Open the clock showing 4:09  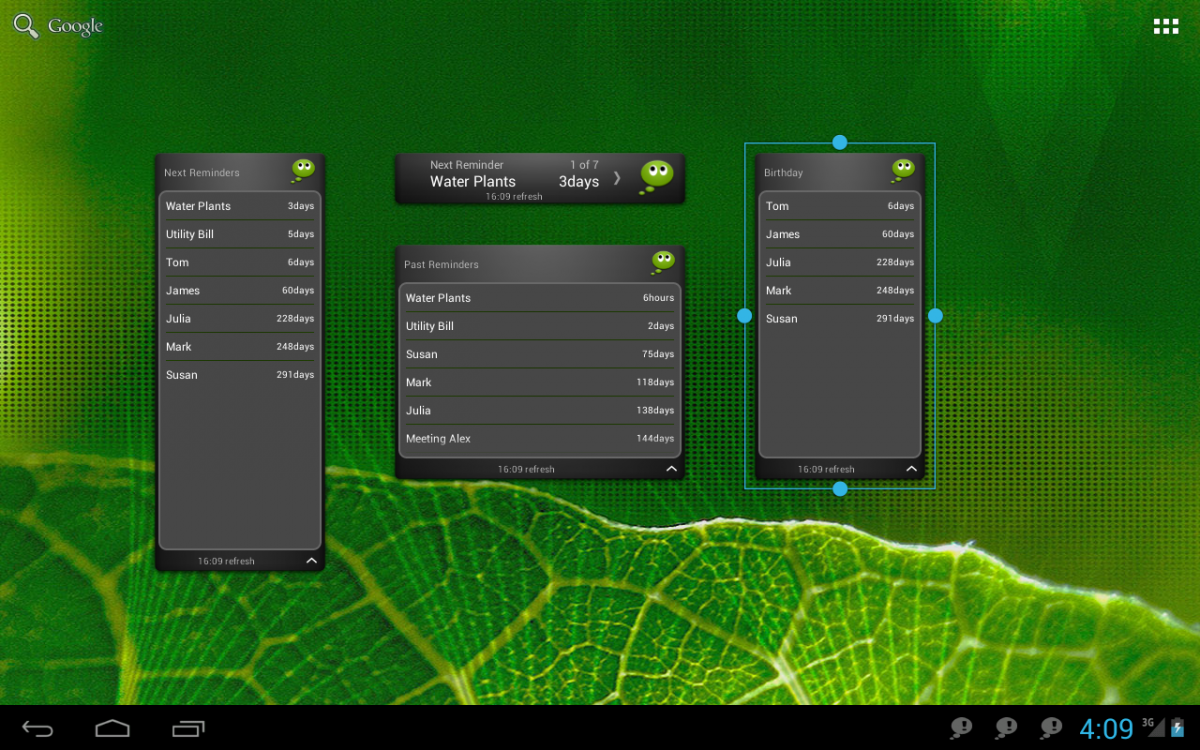click(x=1106, y=728)
